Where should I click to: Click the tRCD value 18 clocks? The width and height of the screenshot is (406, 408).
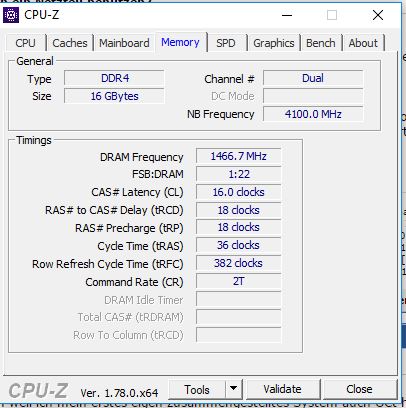point(239,210)
